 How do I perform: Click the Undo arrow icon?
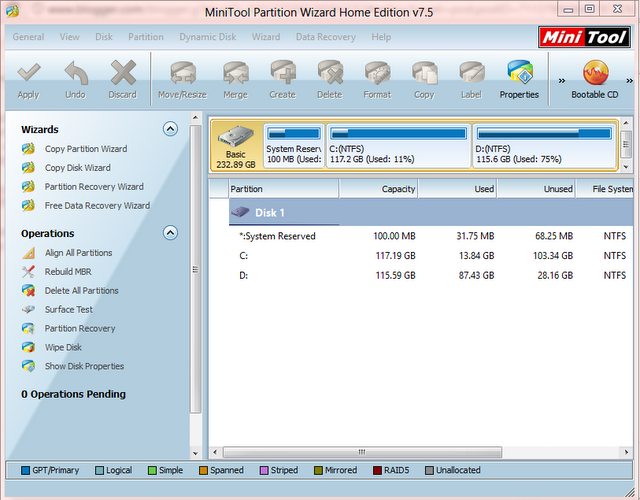[x=76, y=73]
